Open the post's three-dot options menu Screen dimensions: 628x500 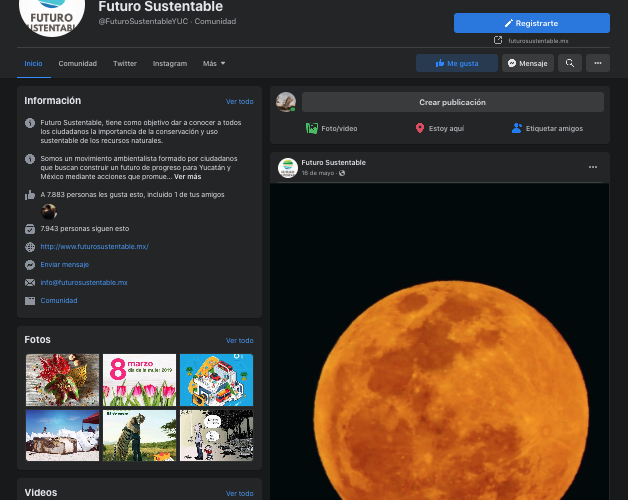[593, 167]
